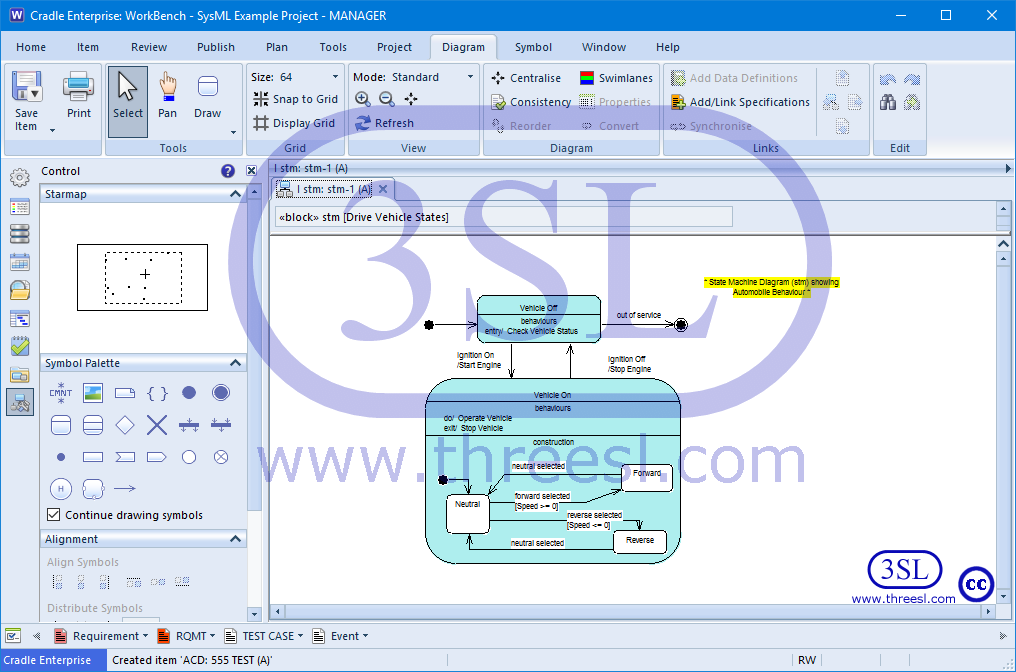The height and width of the screenshot is (672, 1016).
Task: Select the curly braces symbol in palette
Action: (157, 393)
